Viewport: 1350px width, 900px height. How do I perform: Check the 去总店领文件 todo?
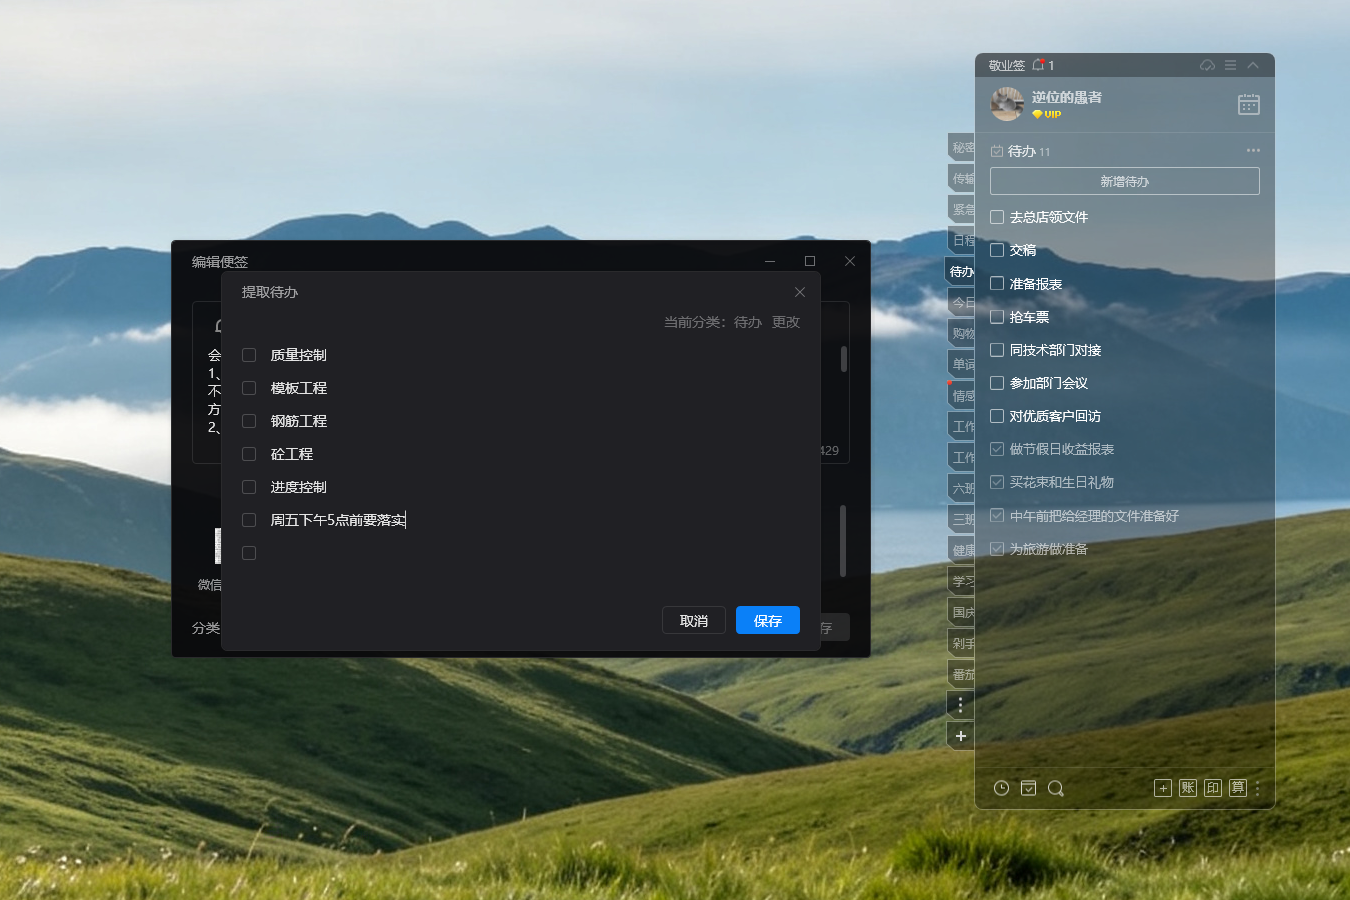(997, 217)
